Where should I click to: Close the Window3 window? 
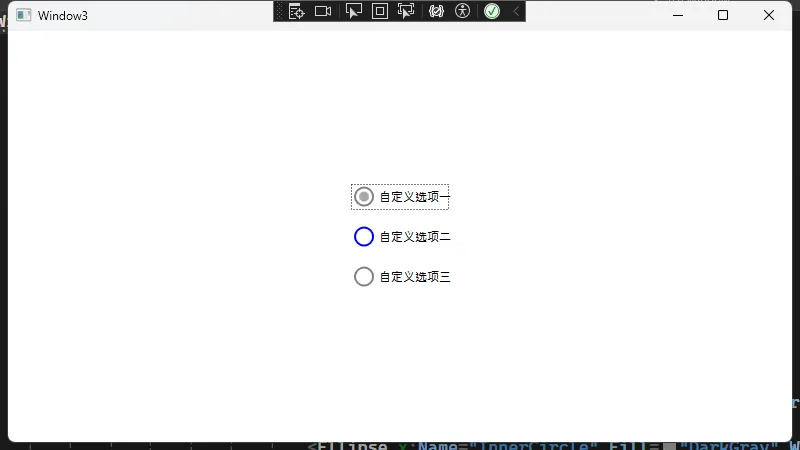coord(769,15)
